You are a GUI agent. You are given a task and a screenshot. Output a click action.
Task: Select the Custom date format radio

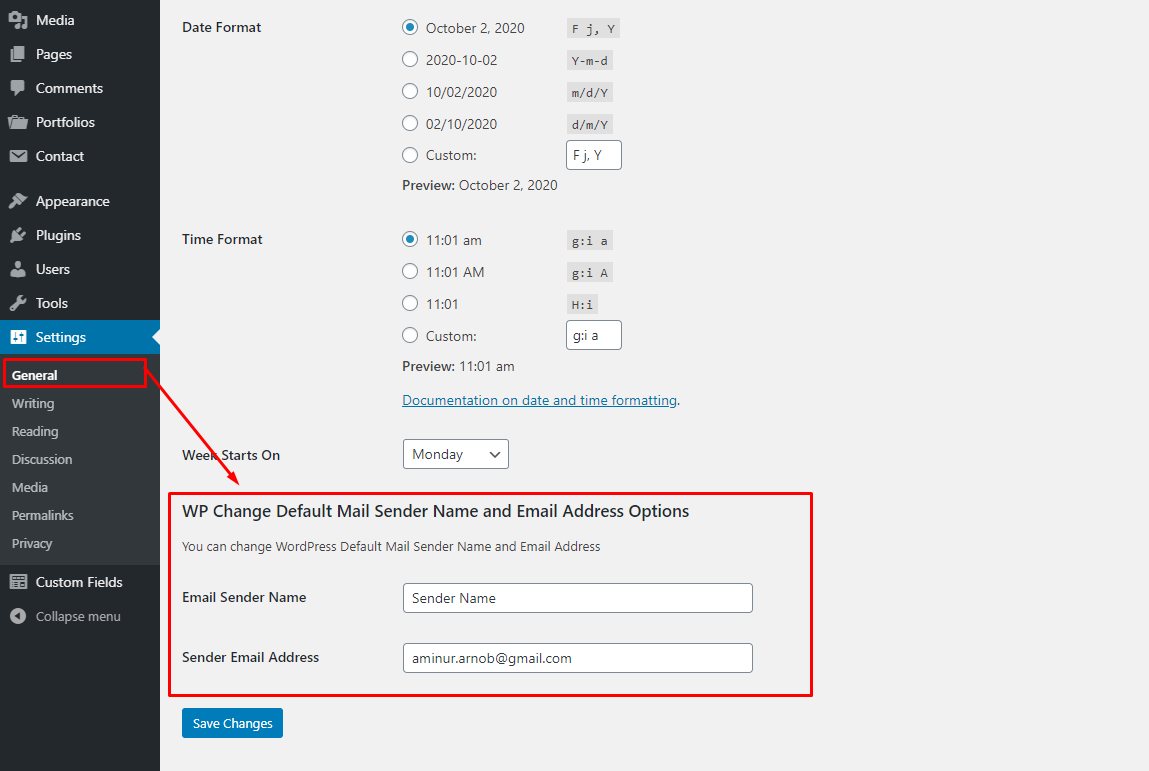coord(410,155)
